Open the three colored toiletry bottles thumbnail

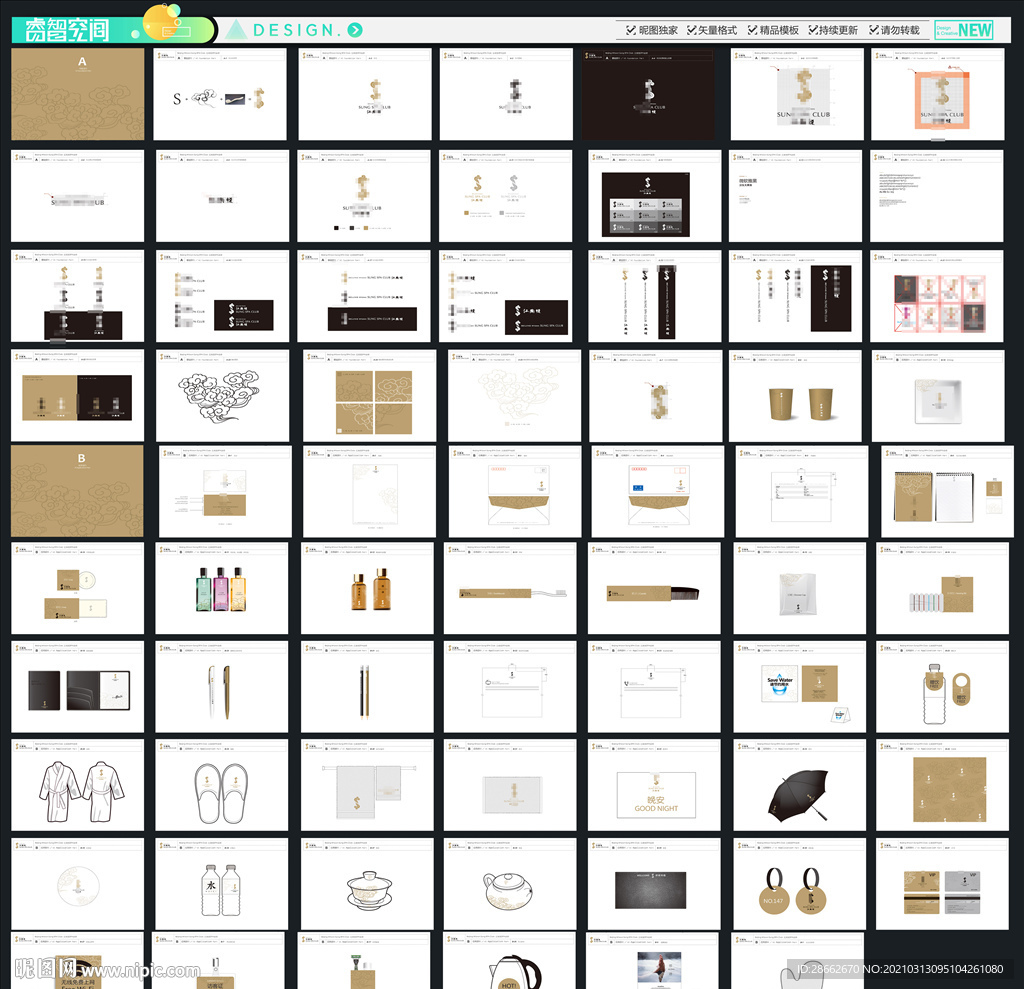[221, 588]
